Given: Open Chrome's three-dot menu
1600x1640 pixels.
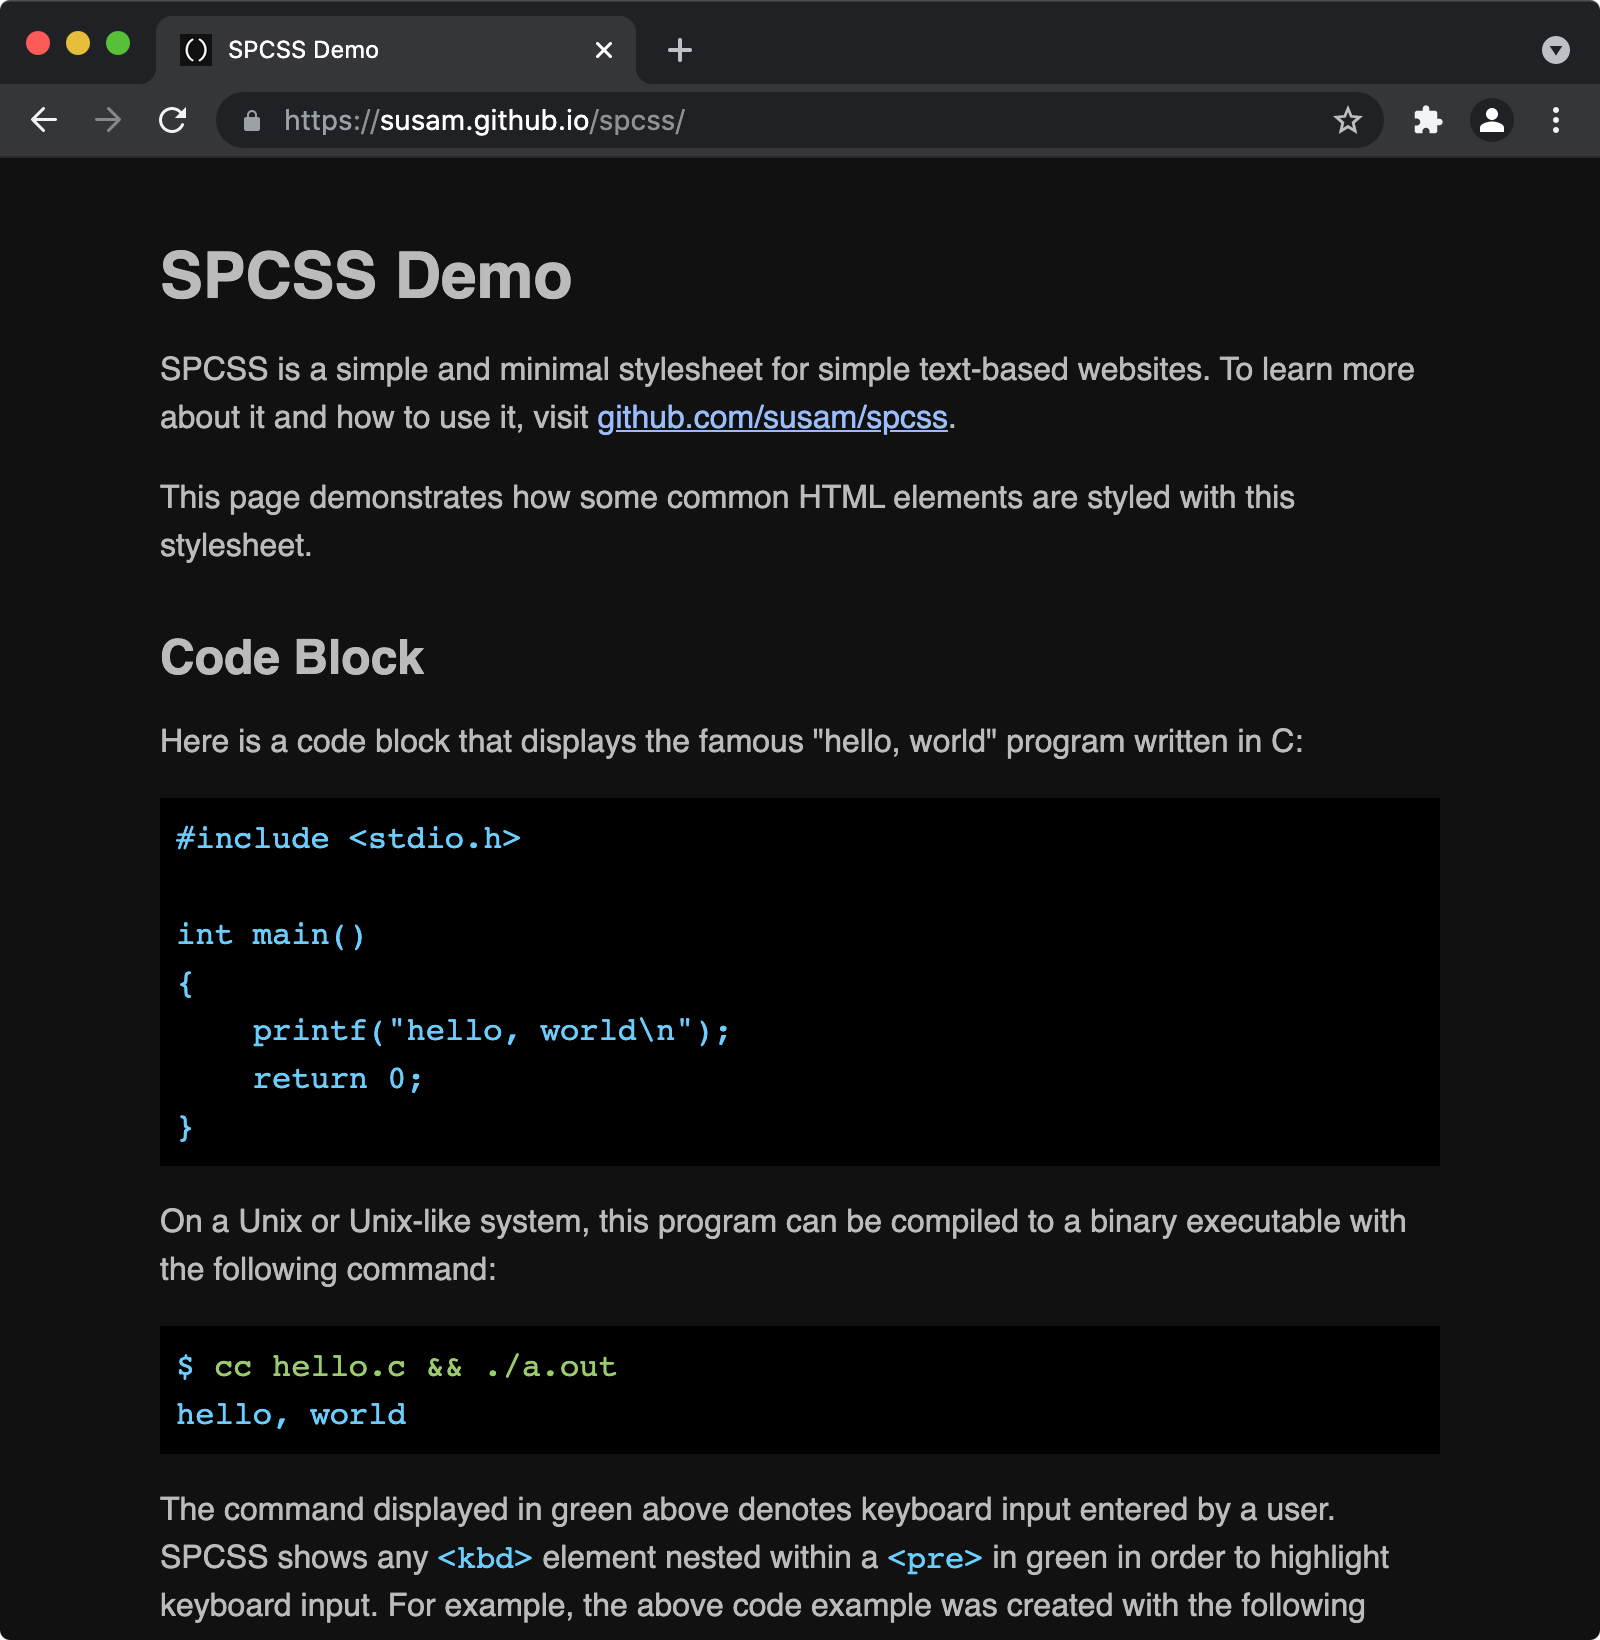Looking at the screenshot, I should [1556, 121].
